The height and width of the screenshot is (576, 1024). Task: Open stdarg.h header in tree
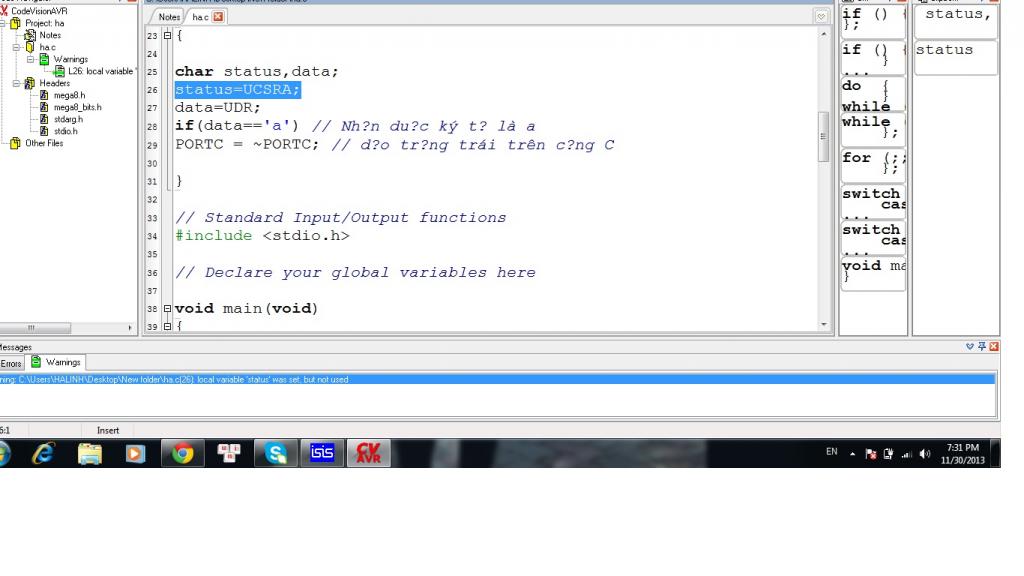coord(68,120)
